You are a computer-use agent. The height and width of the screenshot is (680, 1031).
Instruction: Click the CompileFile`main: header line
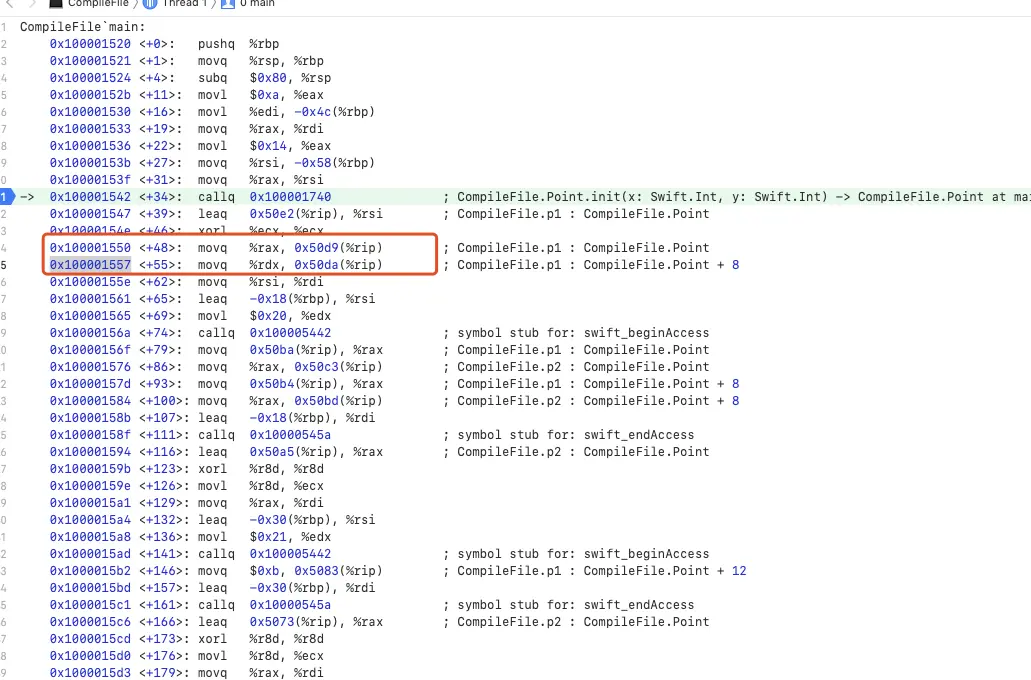(83, 27)
